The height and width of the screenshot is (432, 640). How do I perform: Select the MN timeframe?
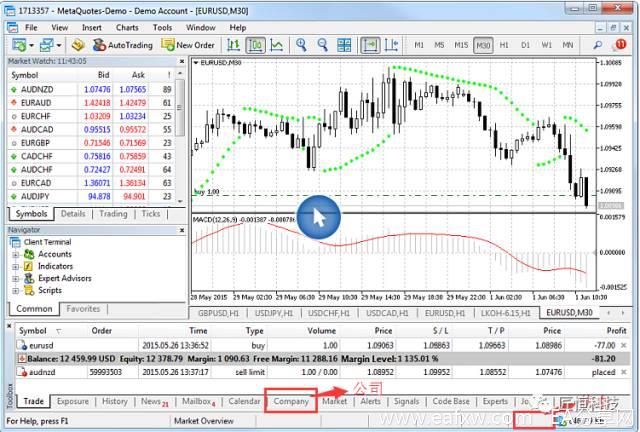tap(568, 45)
